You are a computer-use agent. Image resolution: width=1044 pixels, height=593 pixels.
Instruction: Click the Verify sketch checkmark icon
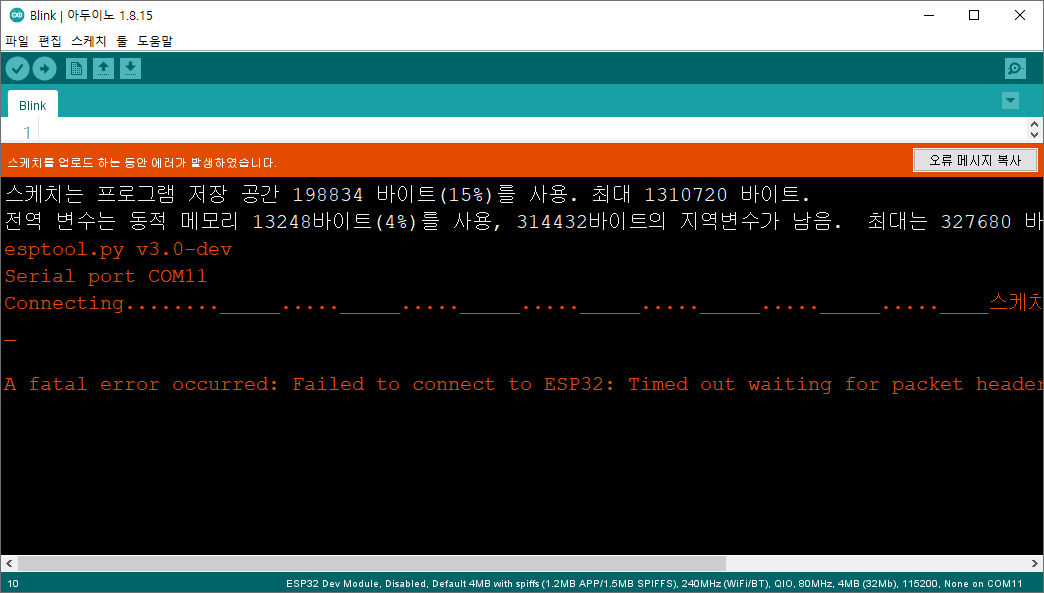tap(17, 69)
